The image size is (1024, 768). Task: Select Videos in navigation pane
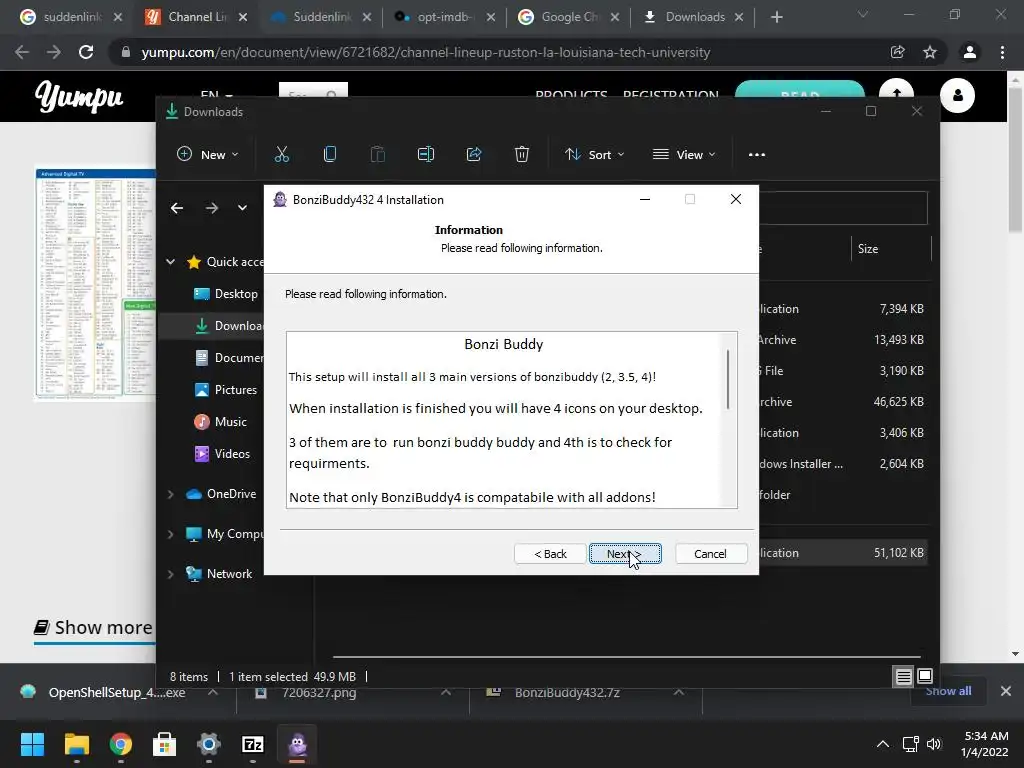coord(222,454)
